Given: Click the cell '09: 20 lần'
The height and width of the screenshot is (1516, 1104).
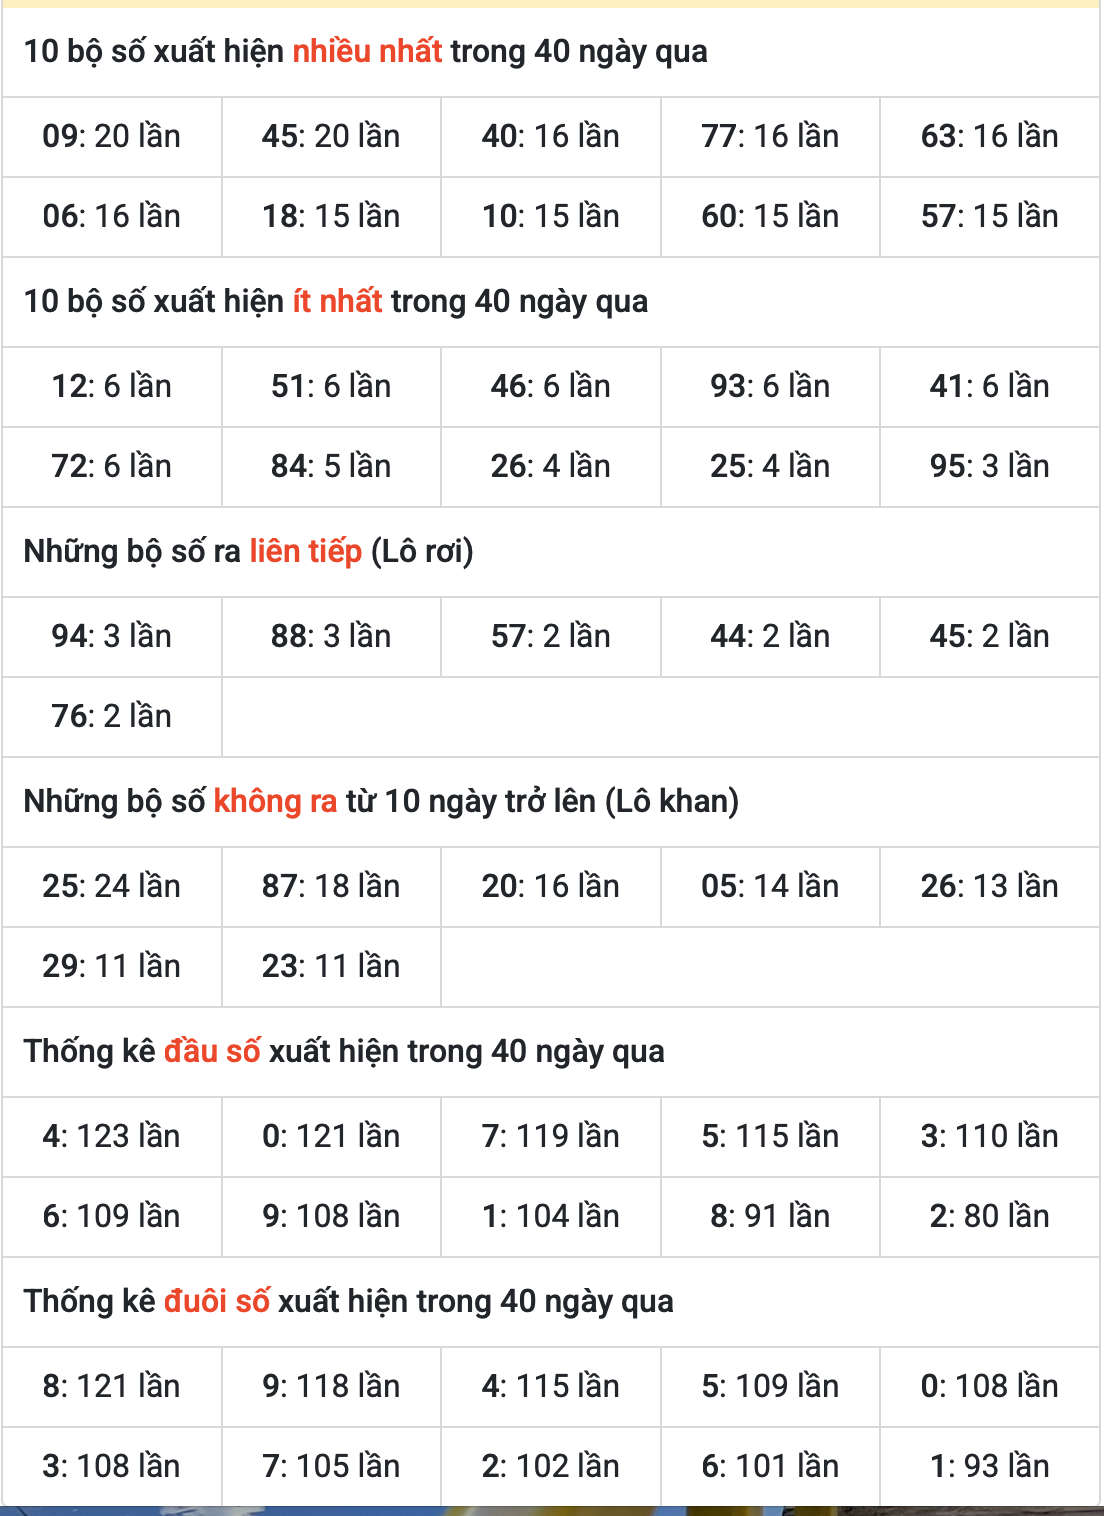Looking at the screenshot, I should 112,137.
